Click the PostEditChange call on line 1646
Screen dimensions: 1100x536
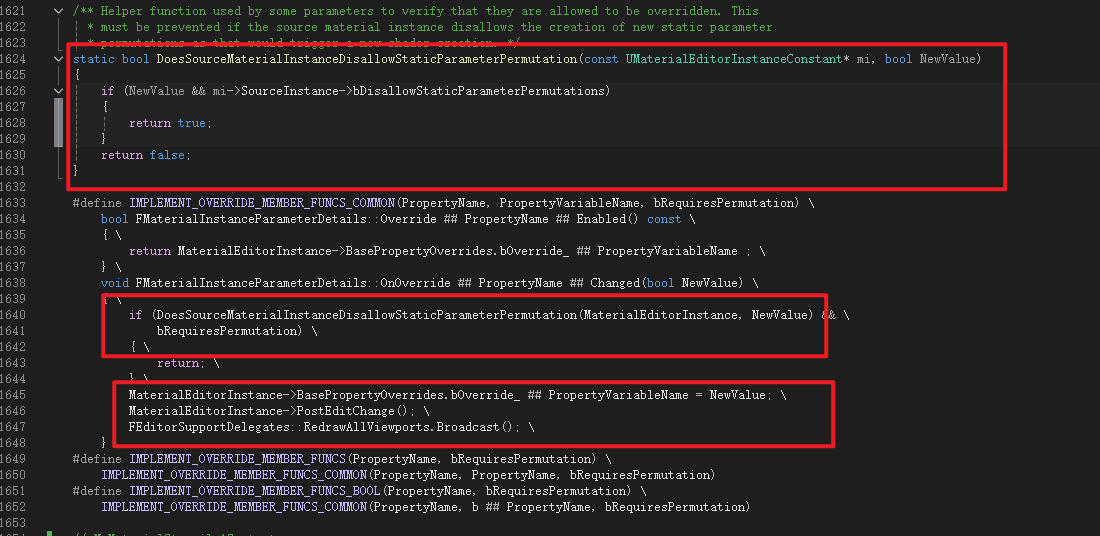[x=352, y=411]
